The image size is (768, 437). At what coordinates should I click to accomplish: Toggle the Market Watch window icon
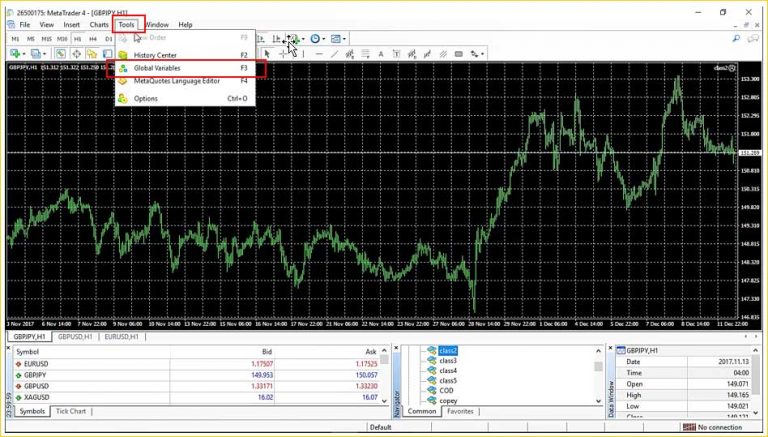(60, 53)
